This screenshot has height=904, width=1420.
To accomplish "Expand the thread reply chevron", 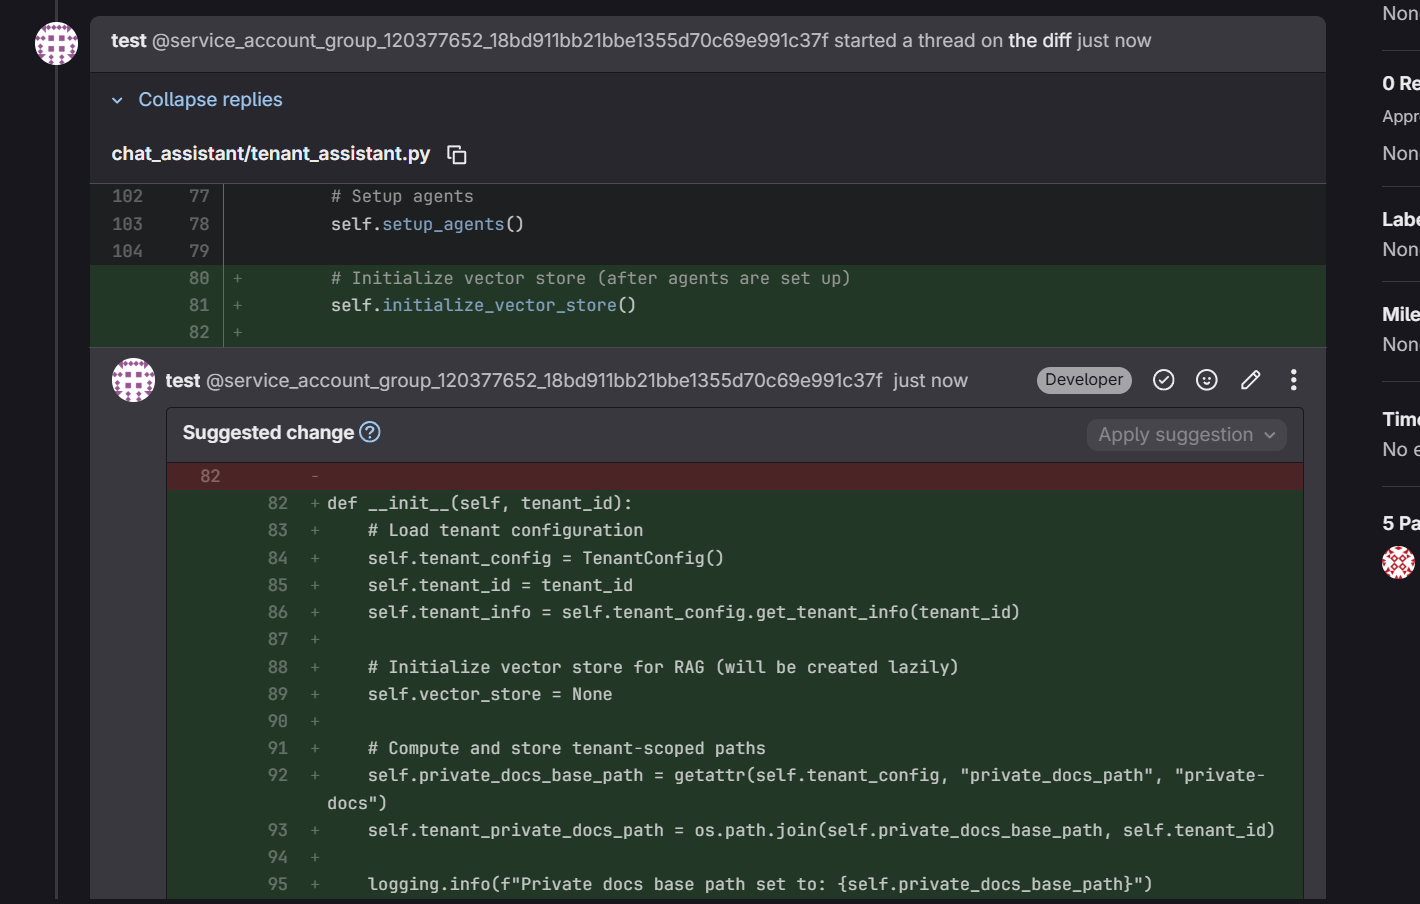I will pyautogui.click(x=117, y=99).
